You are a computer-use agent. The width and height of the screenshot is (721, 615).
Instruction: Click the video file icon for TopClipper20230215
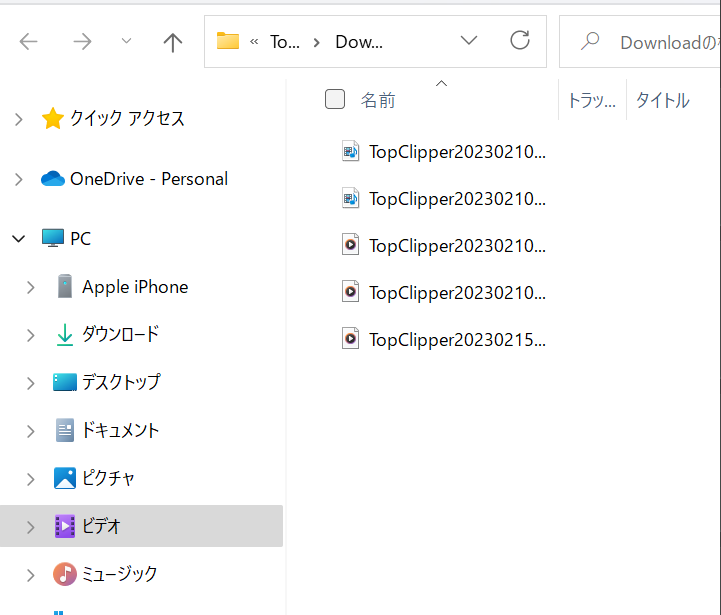pos(350,338)
